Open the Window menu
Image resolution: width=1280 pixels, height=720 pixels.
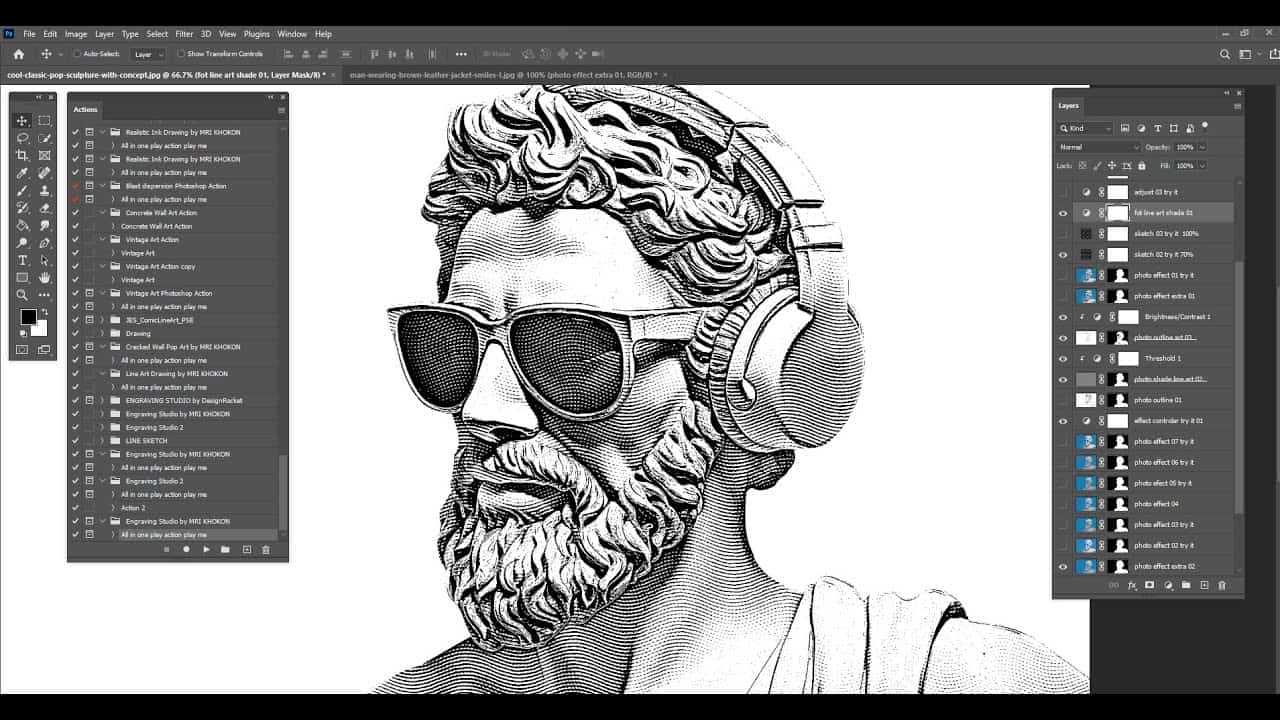tap(292, 34)
